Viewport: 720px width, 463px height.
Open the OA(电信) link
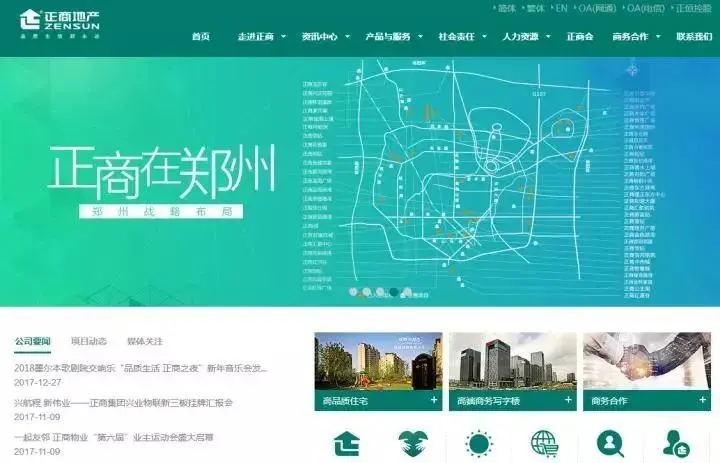(x=646, y=8)
